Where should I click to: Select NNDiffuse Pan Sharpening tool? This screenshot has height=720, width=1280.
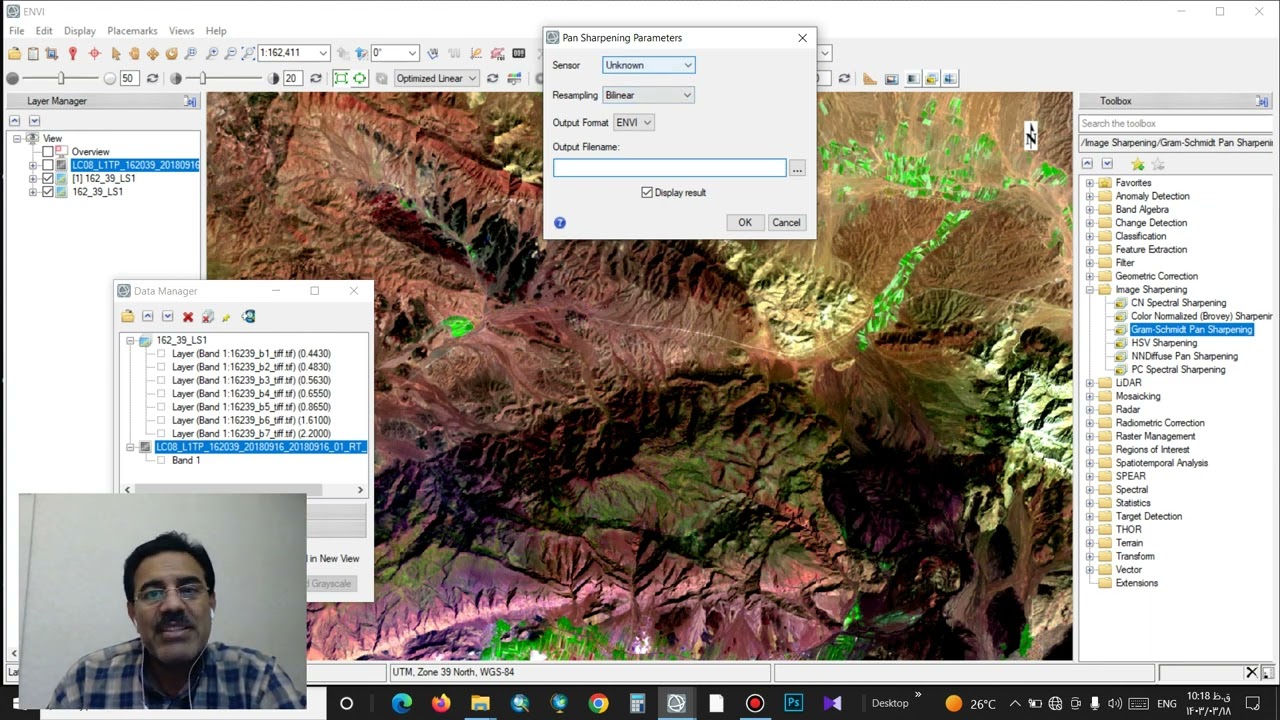point(1184,356)
